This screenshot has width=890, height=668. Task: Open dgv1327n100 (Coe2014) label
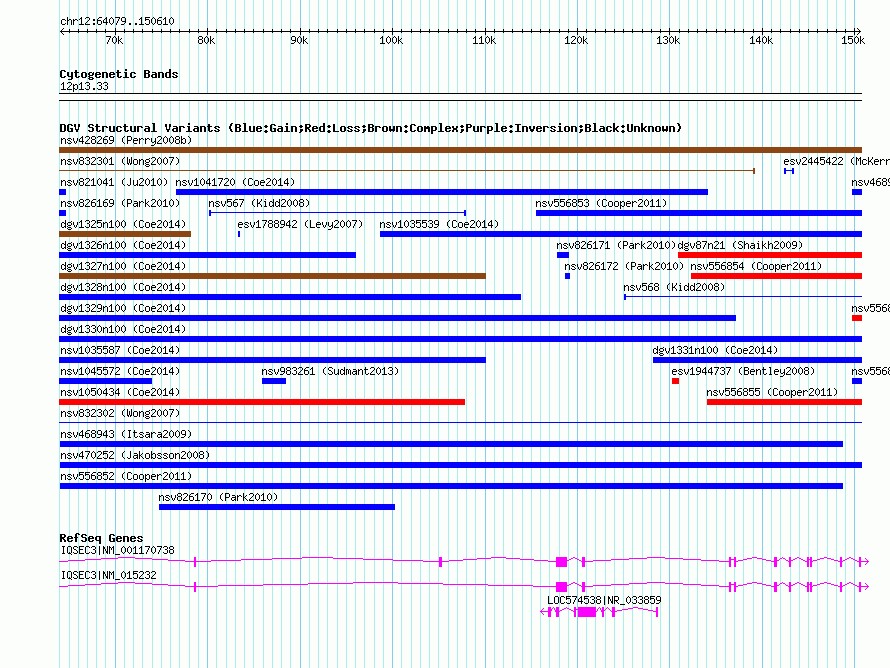(x=123, y=266)
